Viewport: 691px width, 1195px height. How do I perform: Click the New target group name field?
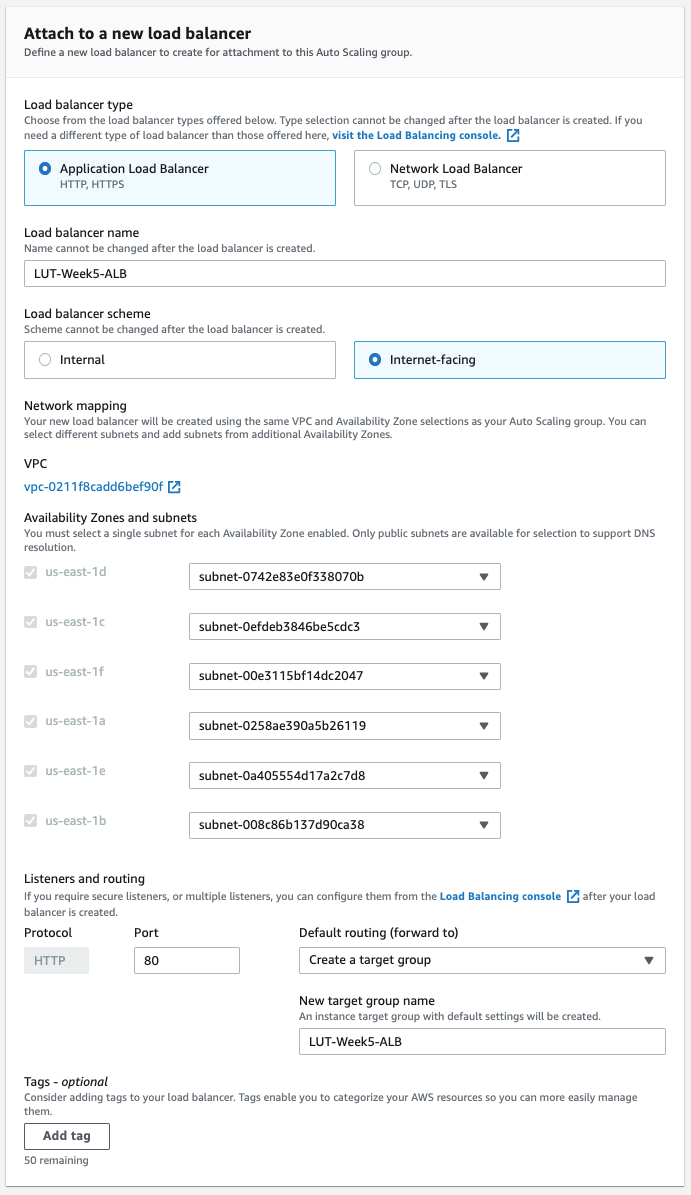pyautogui.click(x=482, y=1041)
